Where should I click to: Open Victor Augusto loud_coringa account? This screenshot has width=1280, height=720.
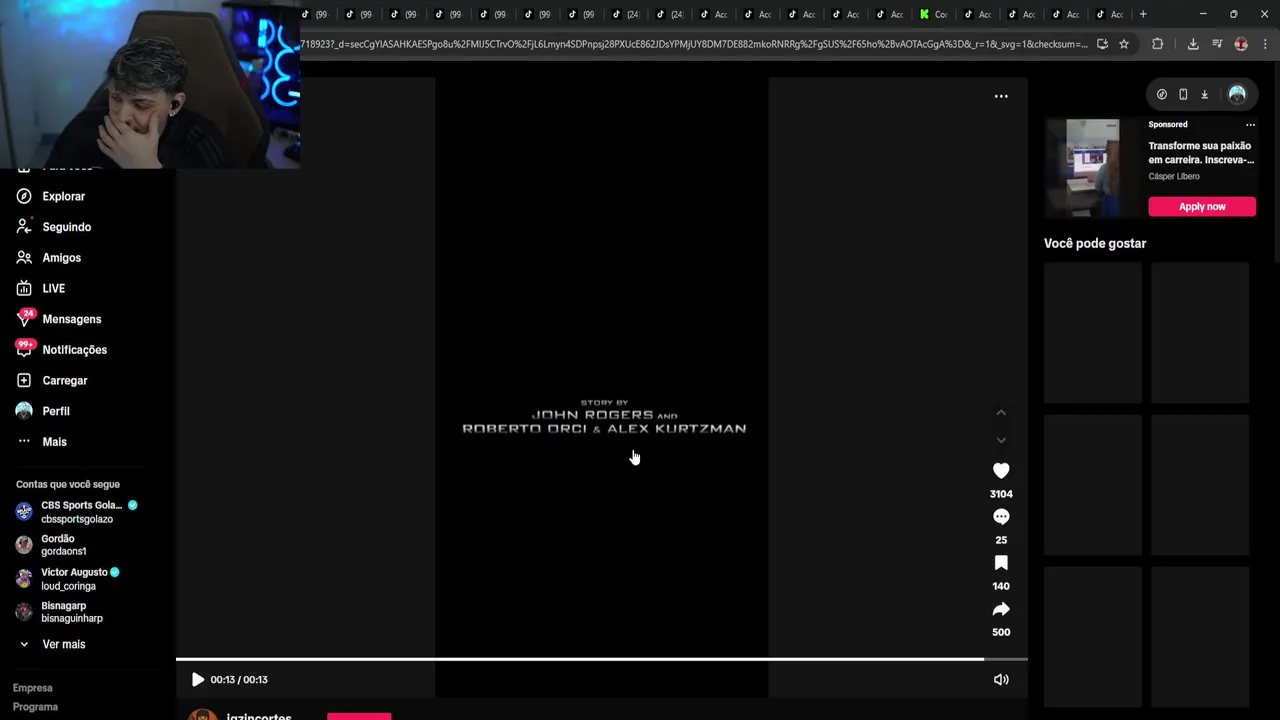[68, 578]
